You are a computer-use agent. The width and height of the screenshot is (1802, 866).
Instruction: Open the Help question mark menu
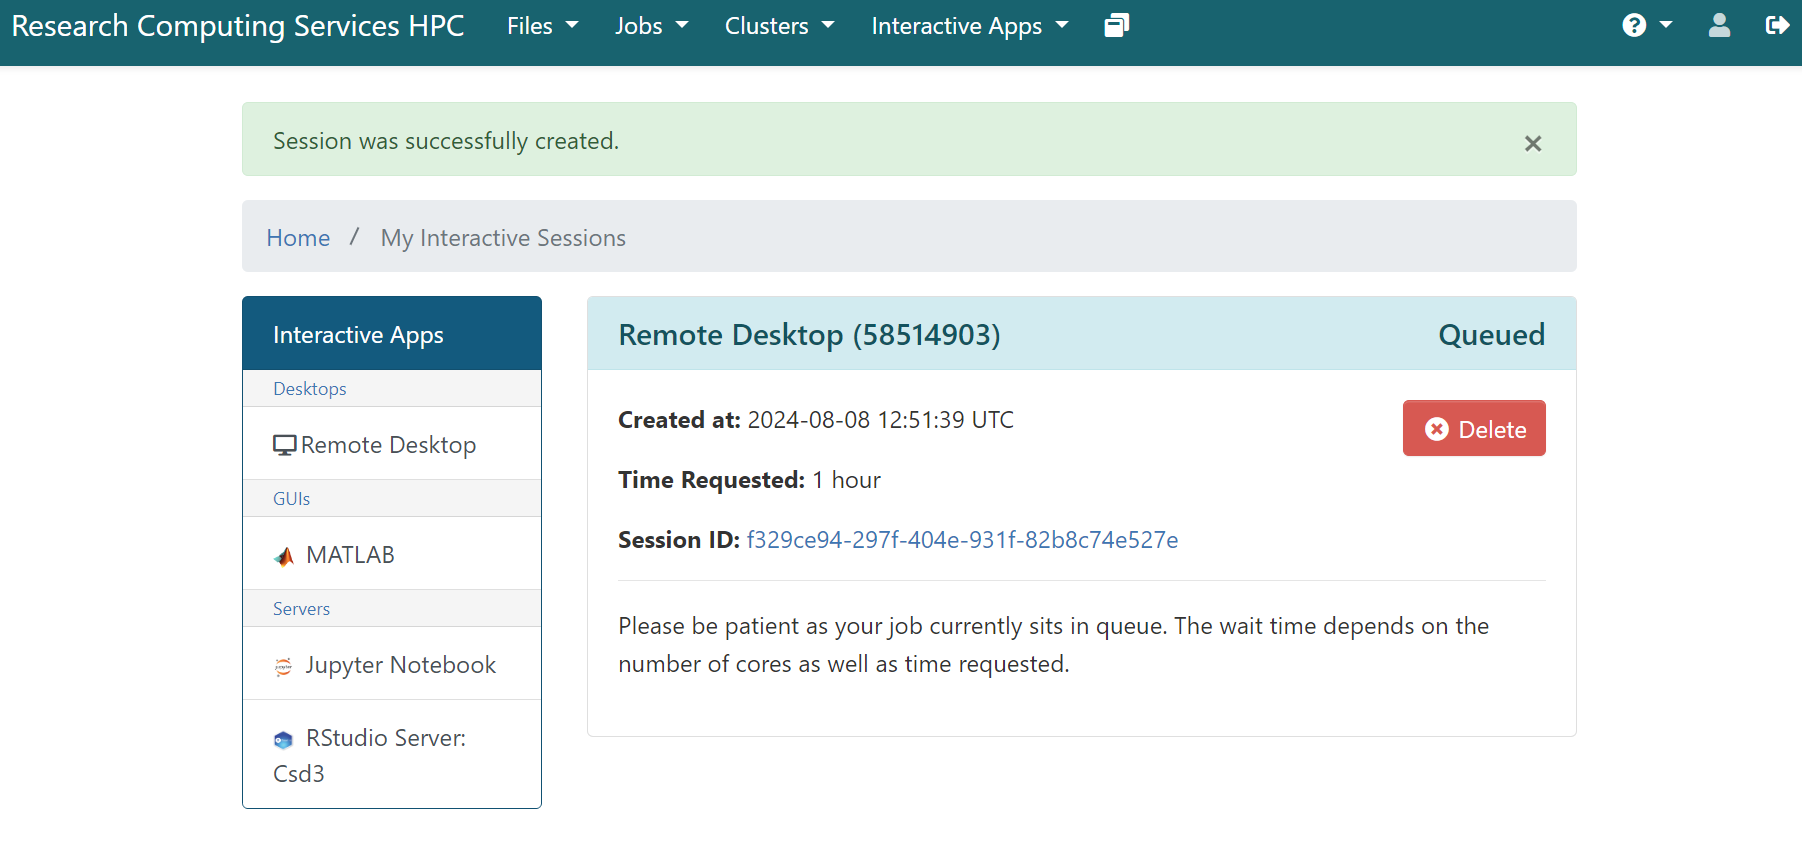pos(1645,26)
